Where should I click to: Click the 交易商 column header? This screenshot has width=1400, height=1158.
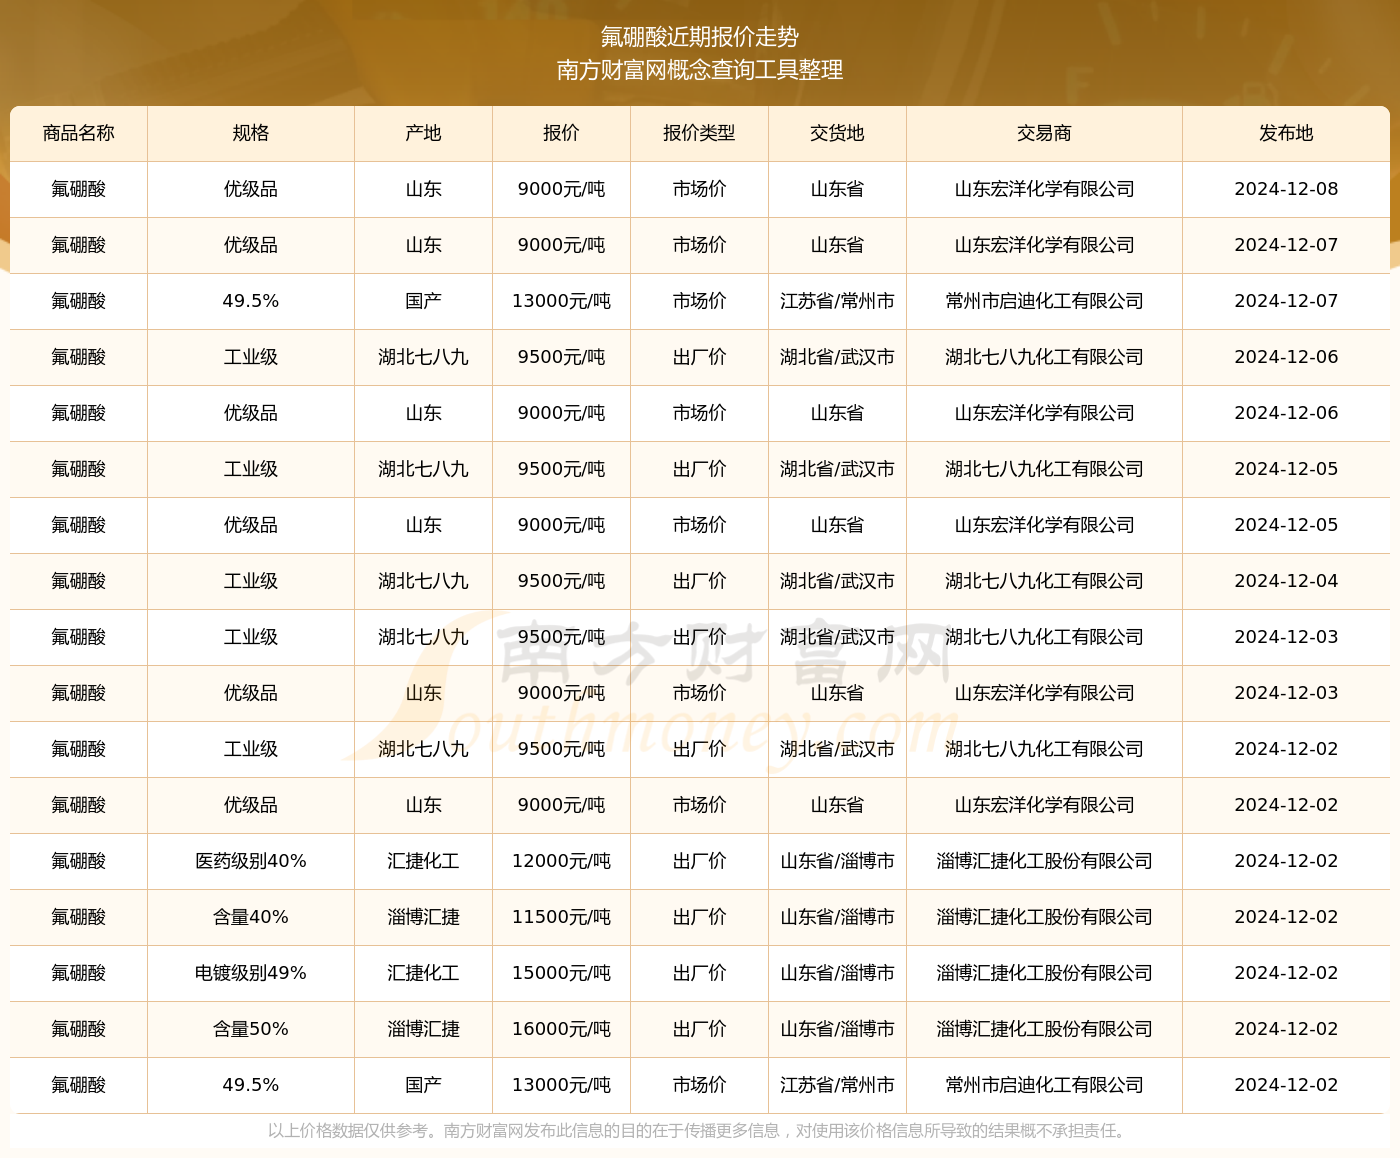1044,133
